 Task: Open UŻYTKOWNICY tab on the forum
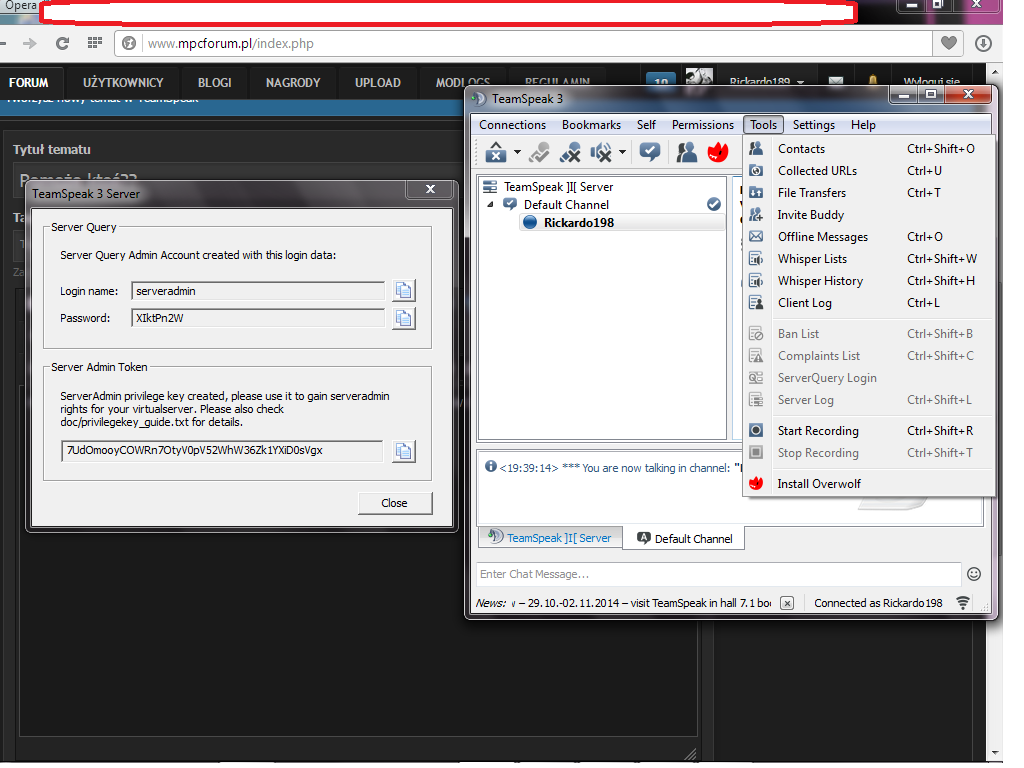tap(123, 83)
